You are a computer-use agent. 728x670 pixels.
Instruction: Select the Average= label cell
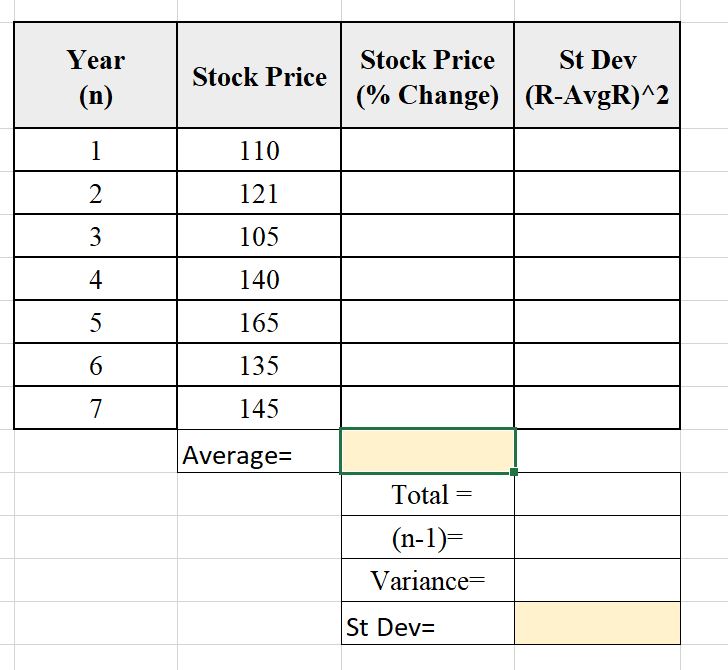click(x=259, y=451)
